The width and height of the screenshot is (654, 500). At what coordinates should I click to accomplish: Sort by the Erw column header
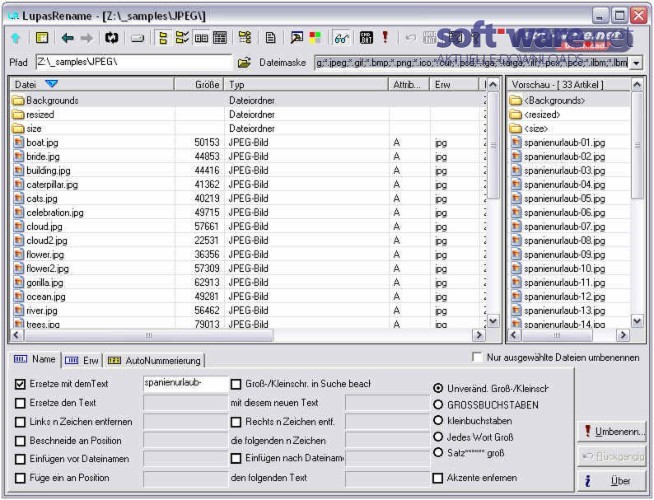coord(454,85)
